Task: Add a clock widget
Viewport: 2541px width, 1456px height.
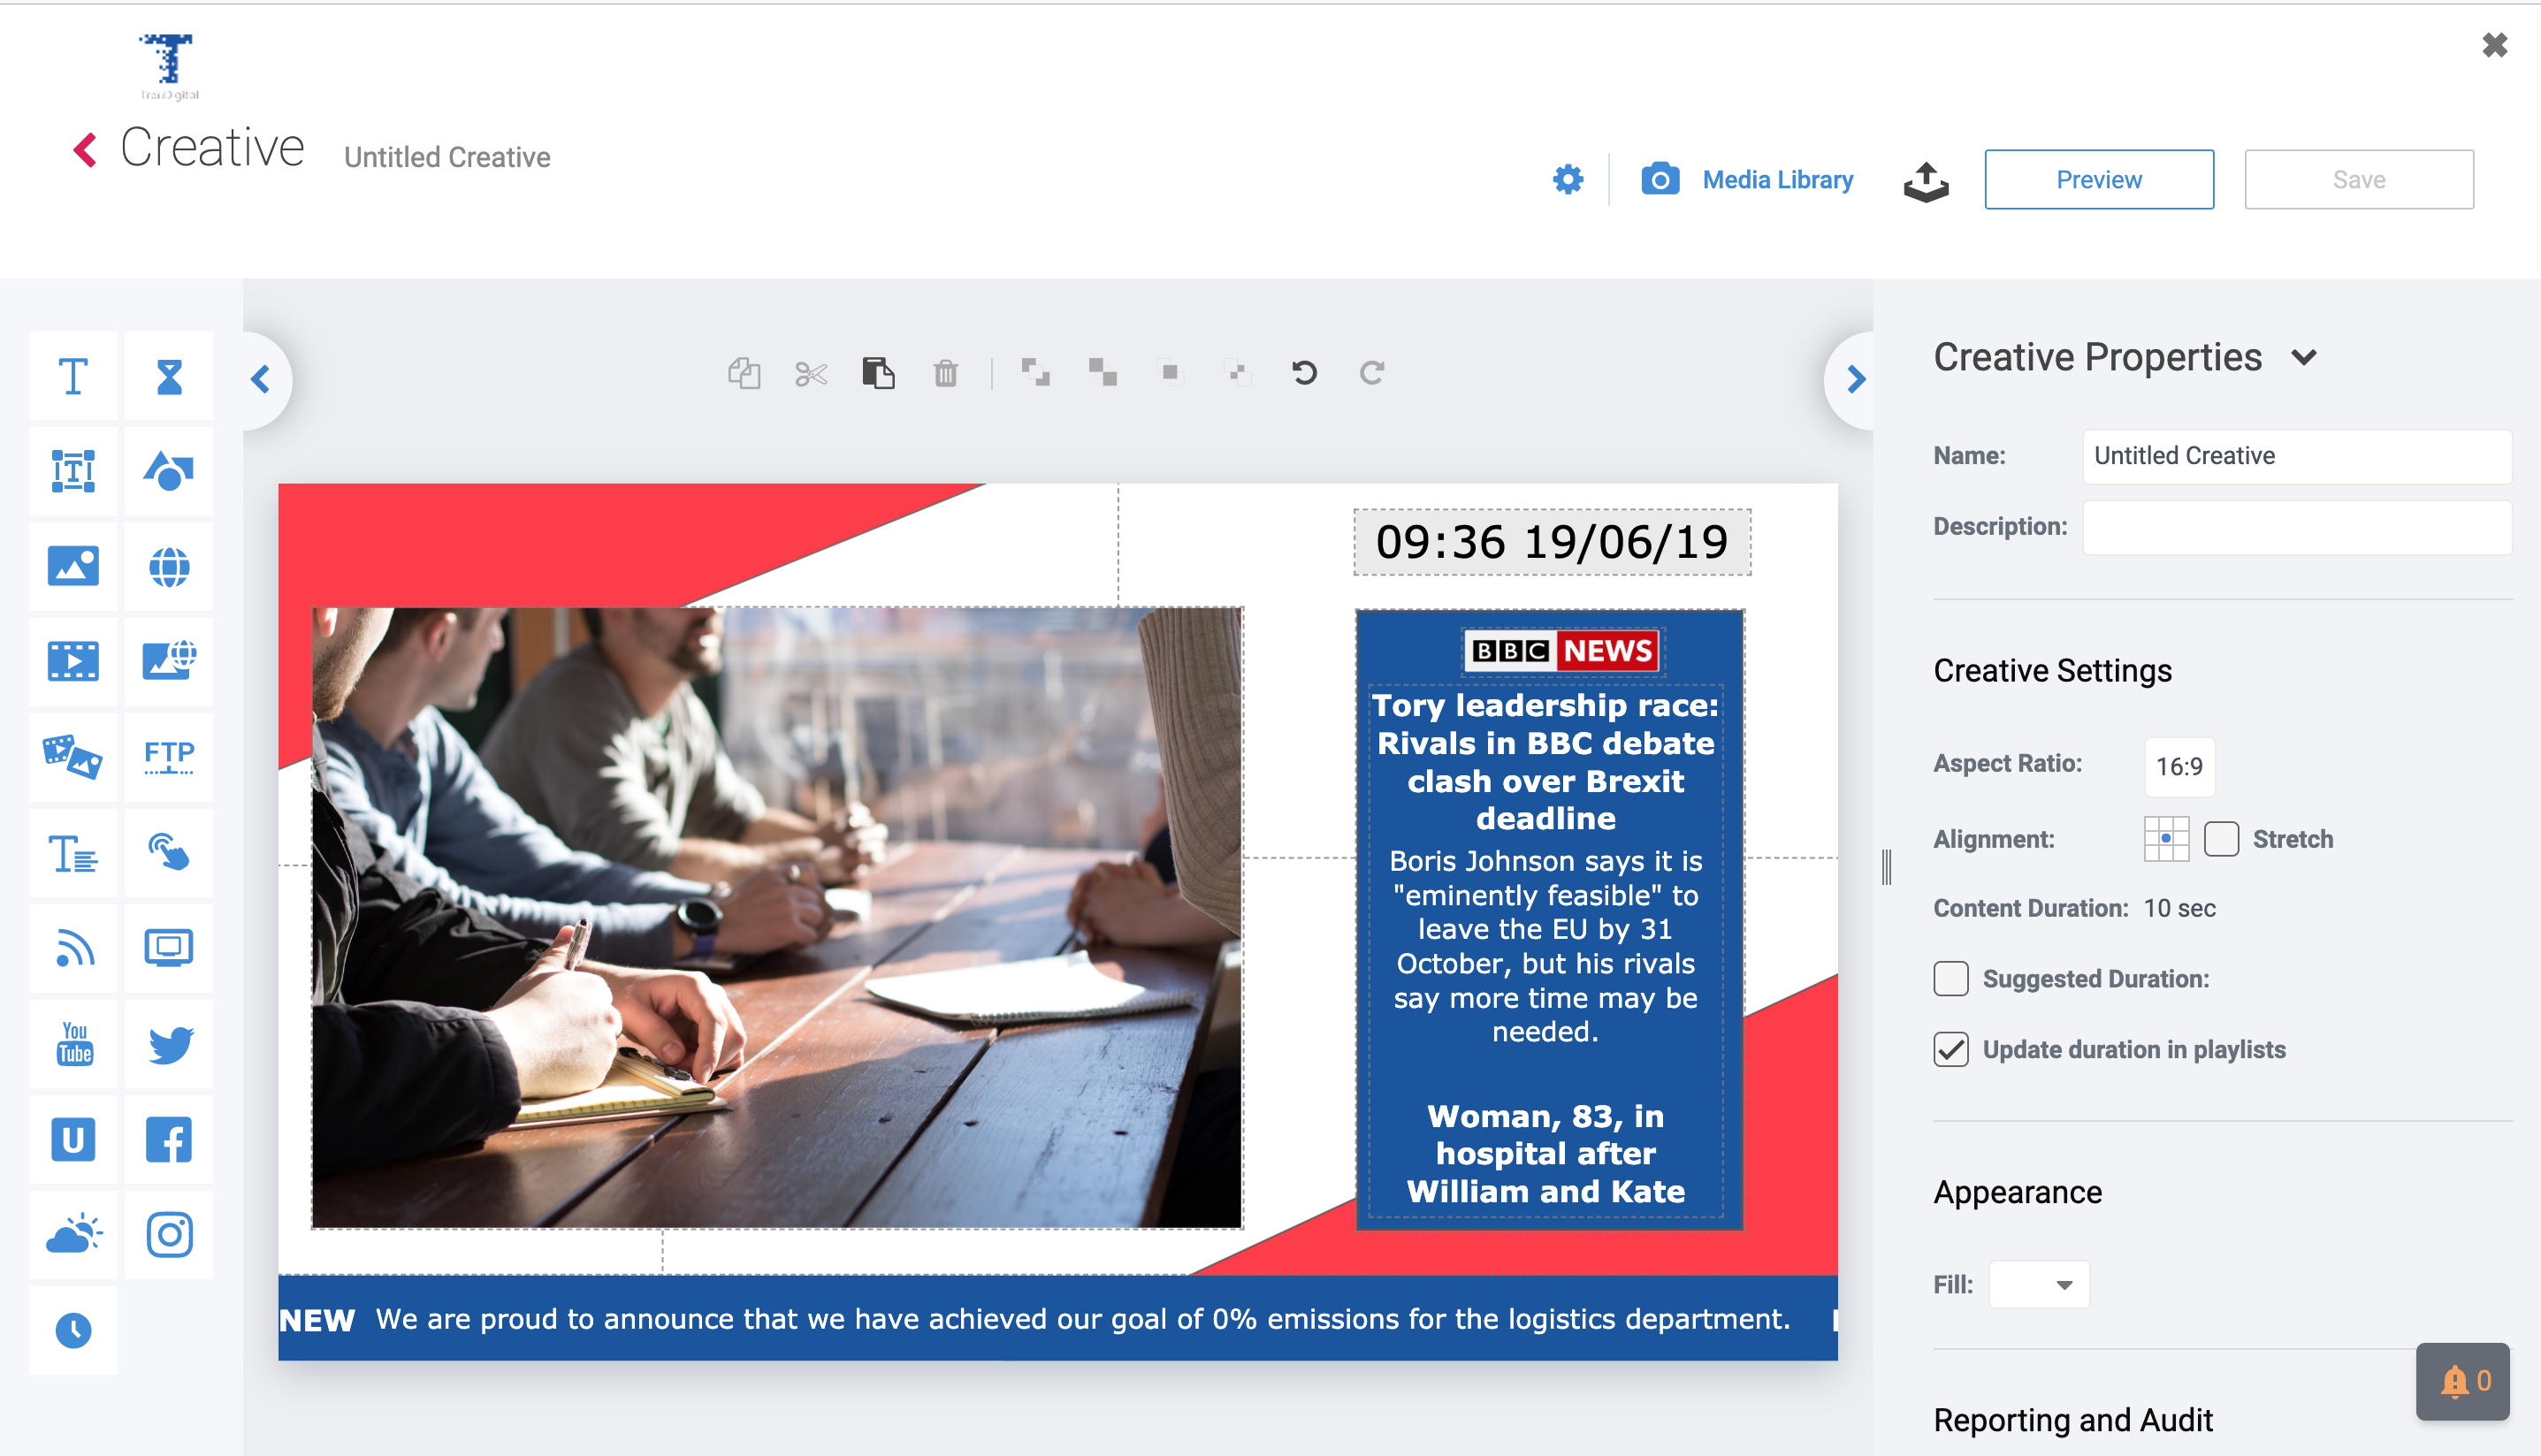Action: coord(73,1330)
